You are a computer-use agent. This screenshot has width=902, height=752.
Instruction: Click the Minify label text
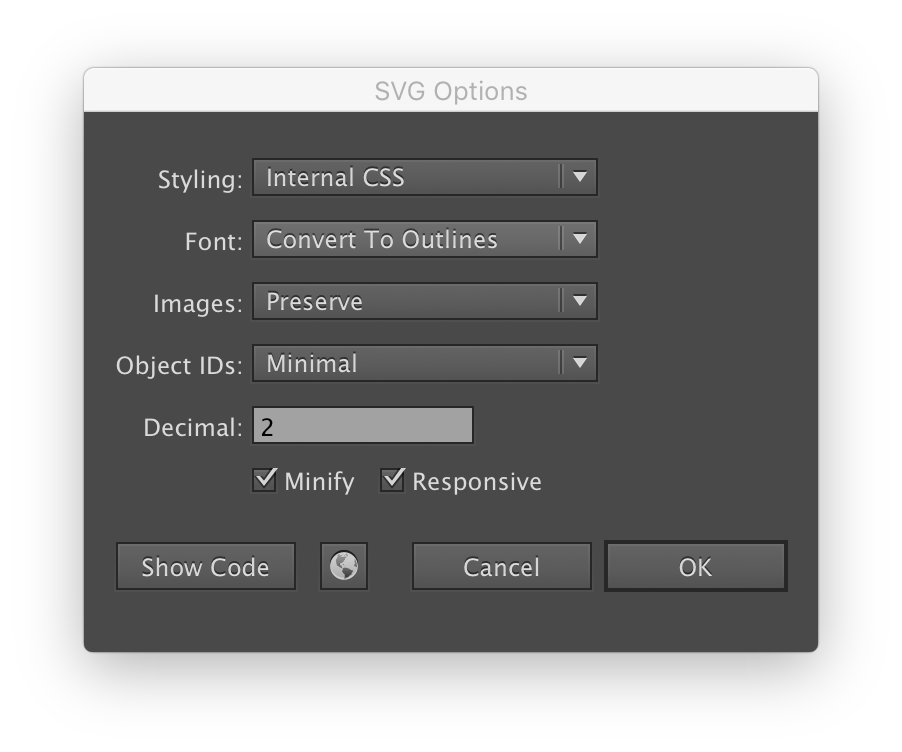319,482
